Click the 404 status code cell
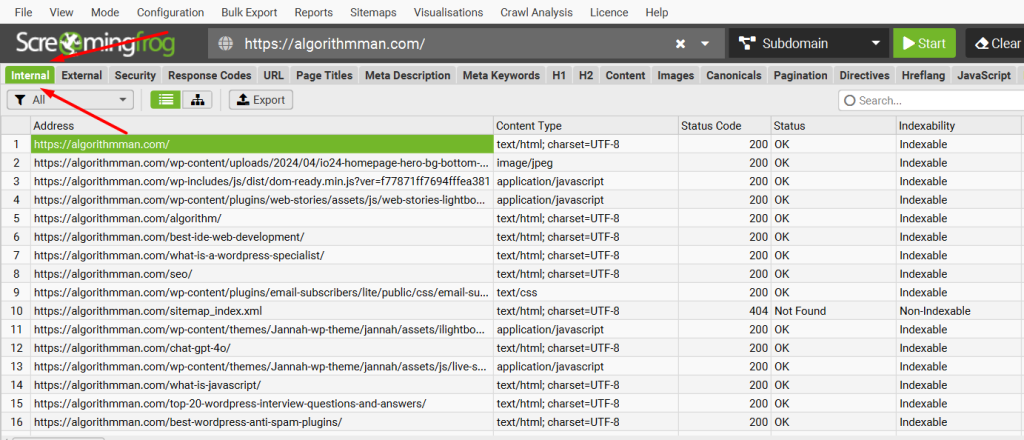 (x=724, y=311)
